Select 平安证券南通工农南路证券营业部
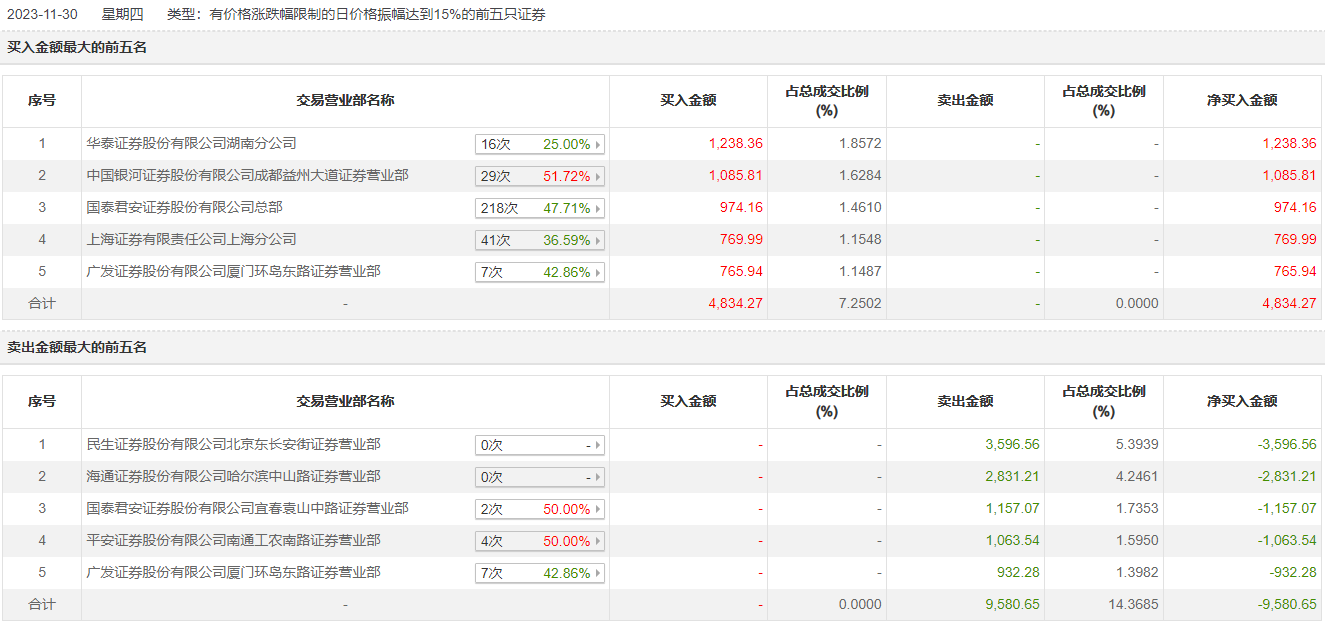Screen dimensions: 1325x624 234,540
